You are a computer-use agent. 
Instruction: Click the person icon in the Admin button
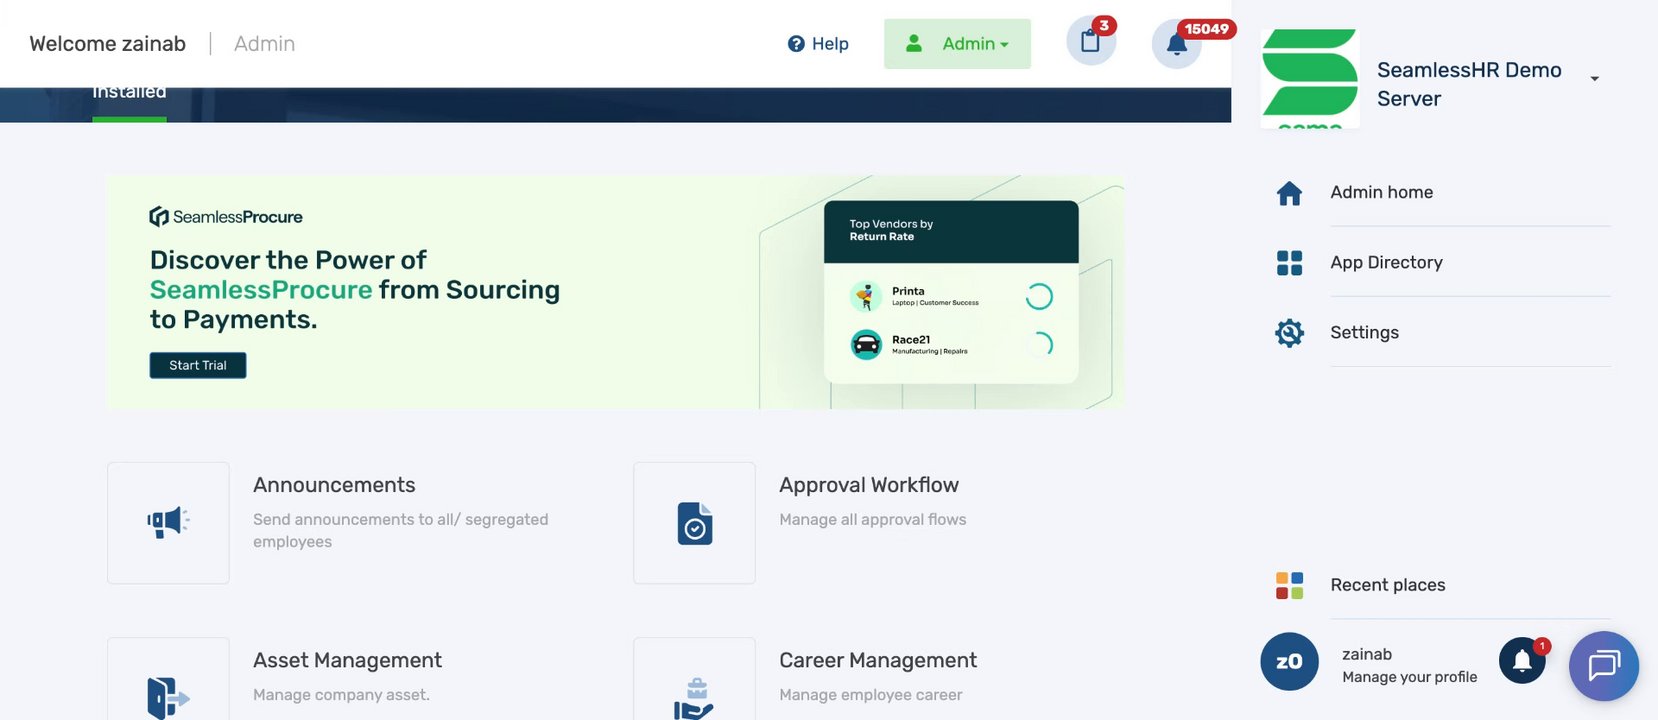[x=914, y=44]
